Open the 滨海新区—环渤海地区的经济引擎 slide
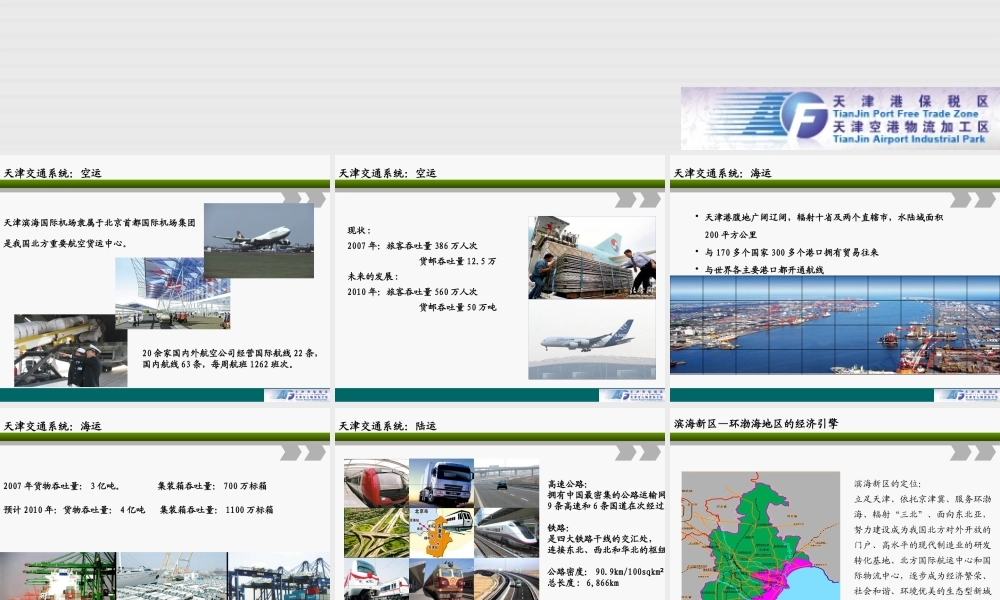1000x600 pixels. click(x=835, y=504)
